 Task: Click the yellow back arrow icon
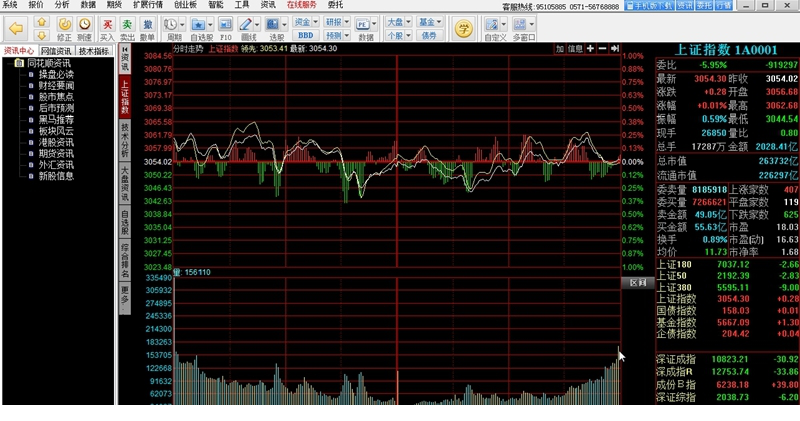point(16,27)
